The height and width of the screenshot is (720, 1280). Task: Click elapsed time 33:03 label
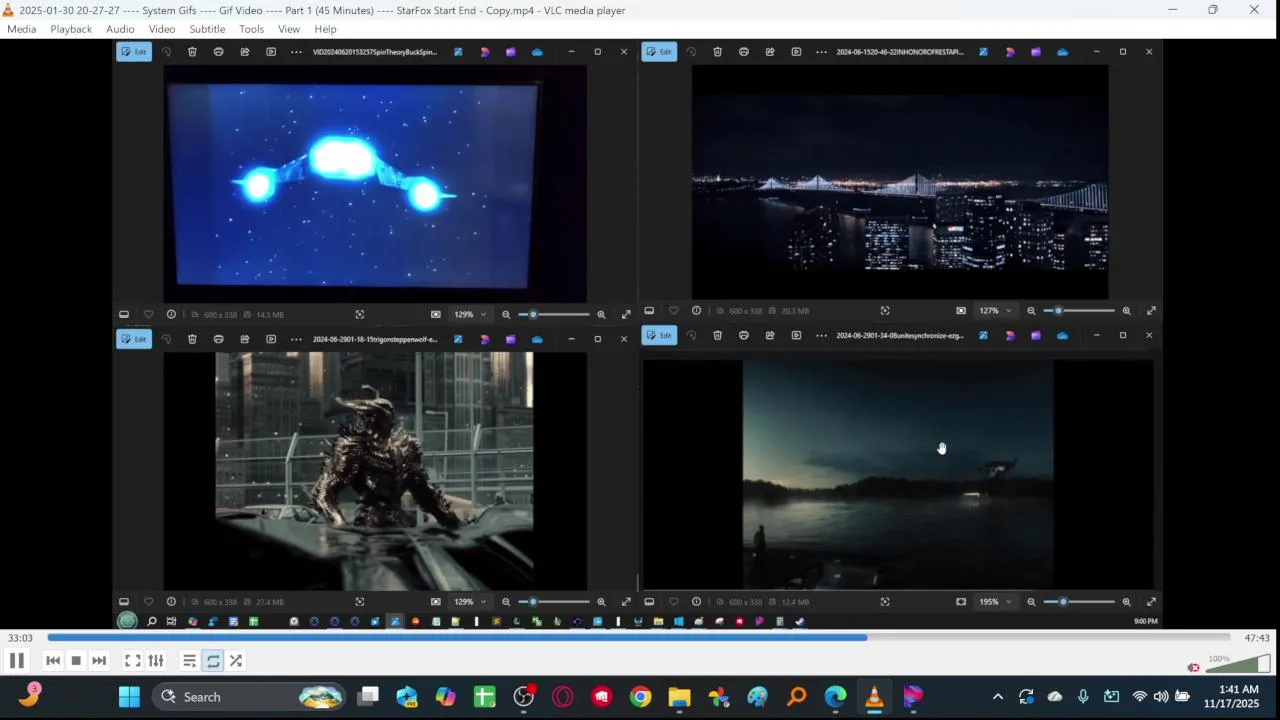[20, 638]
